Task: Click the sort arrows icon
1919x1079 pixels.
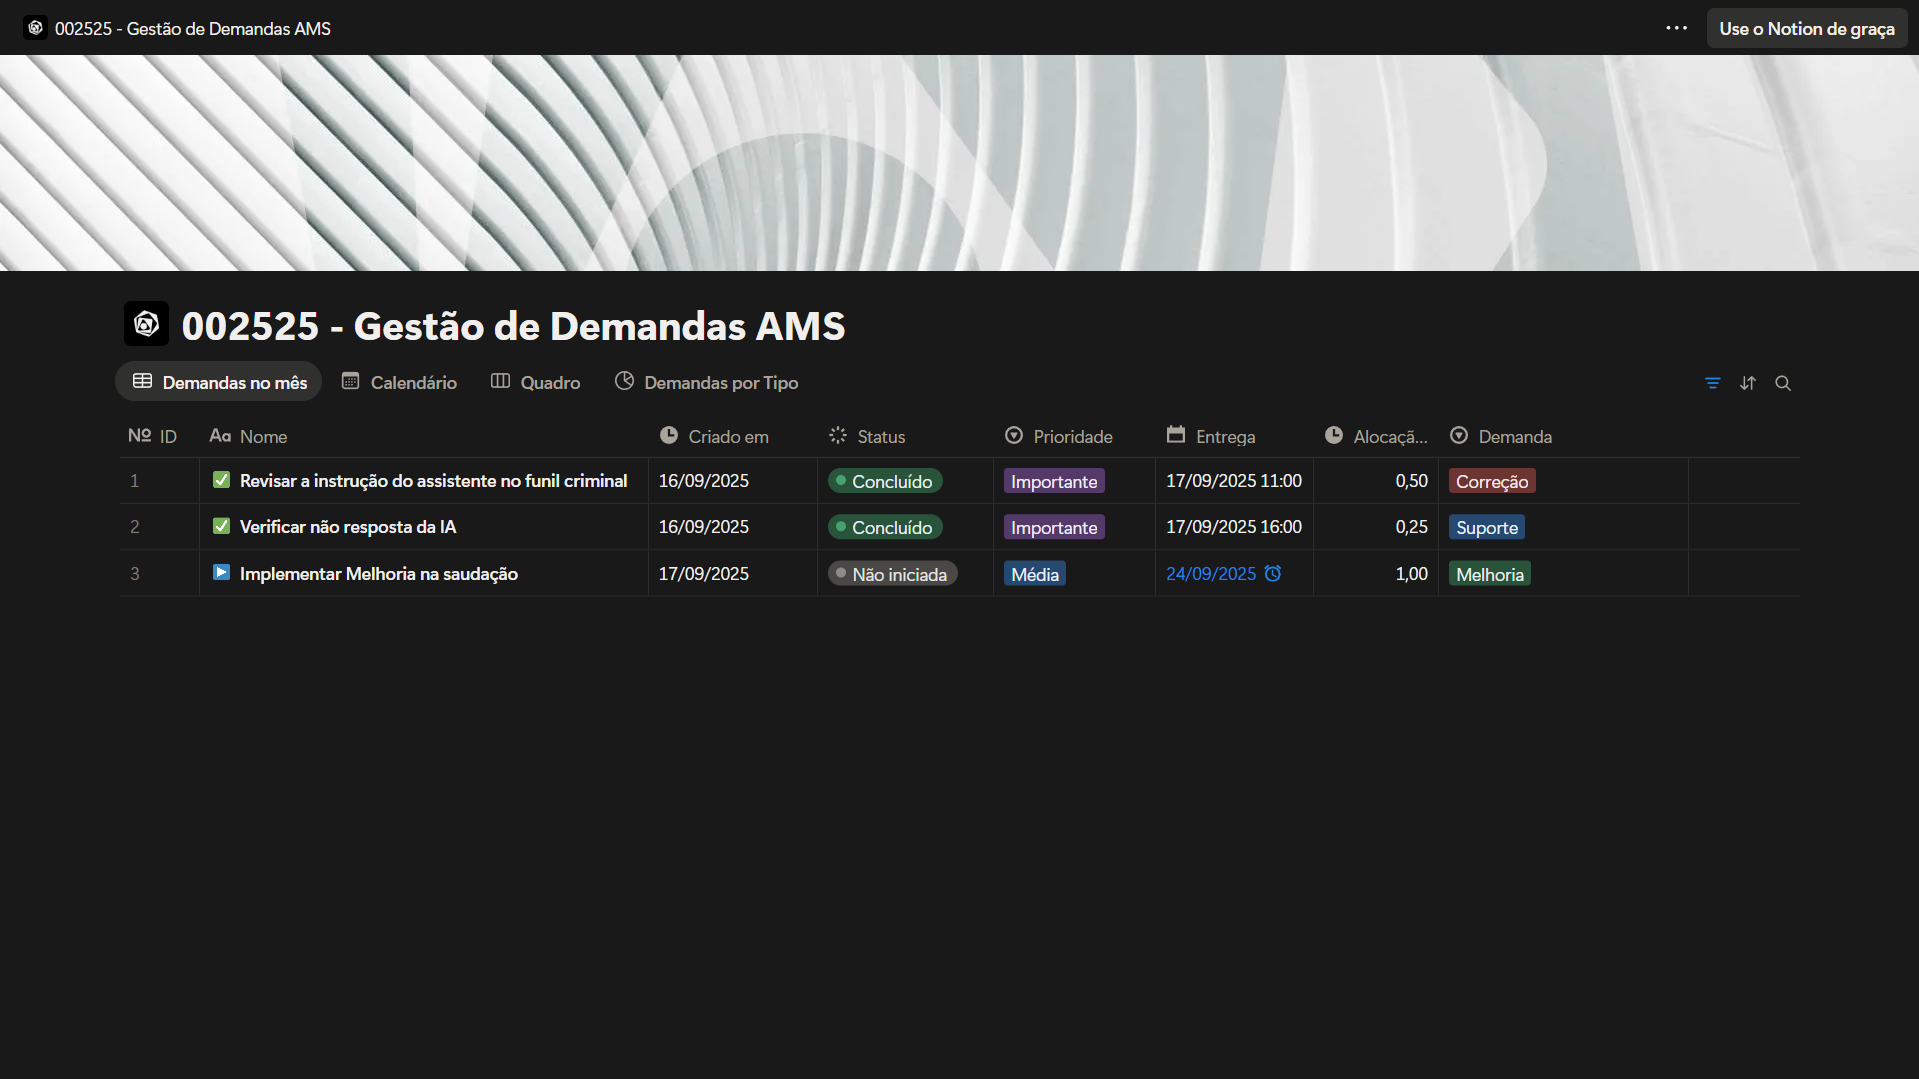Action: [1747, 383]
